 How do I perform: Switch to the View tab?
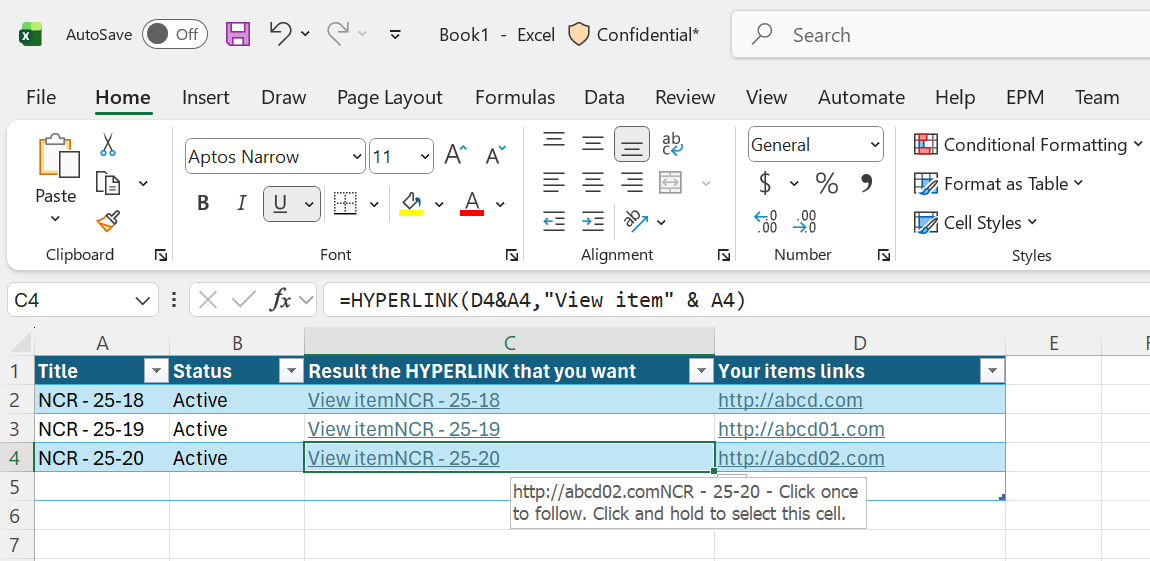[x=766, y=98]
